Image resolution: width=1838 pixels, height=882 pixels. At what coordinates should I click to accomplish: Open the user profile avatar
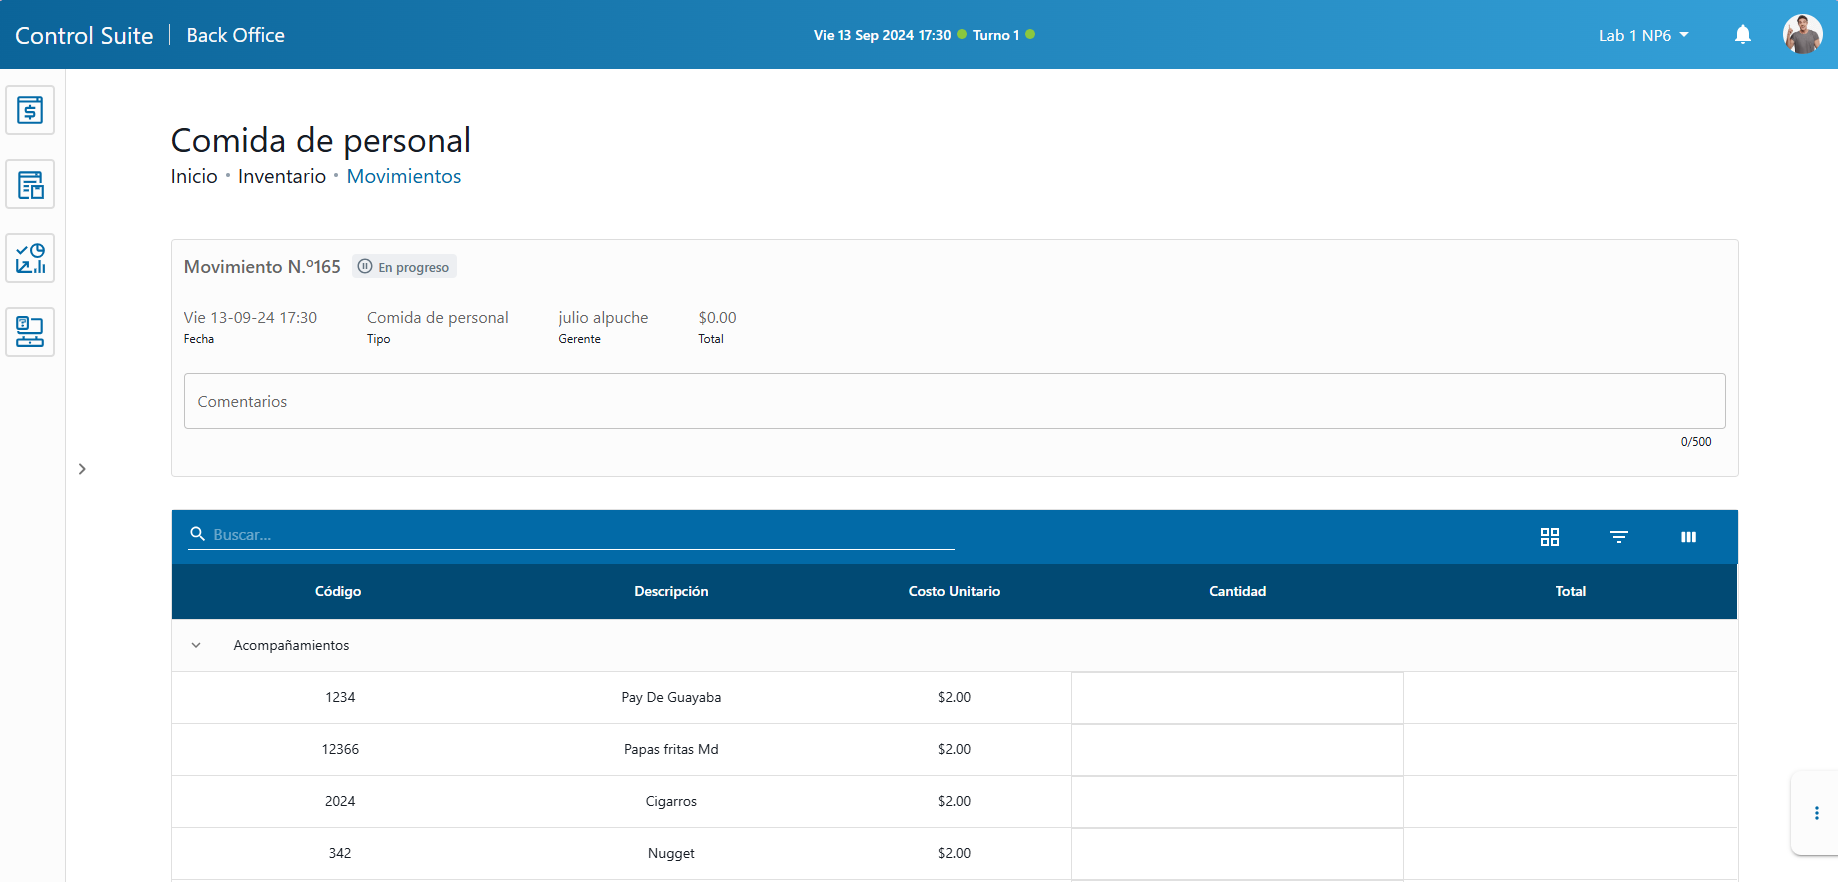pyautogui.click(x=1802, y=35)
